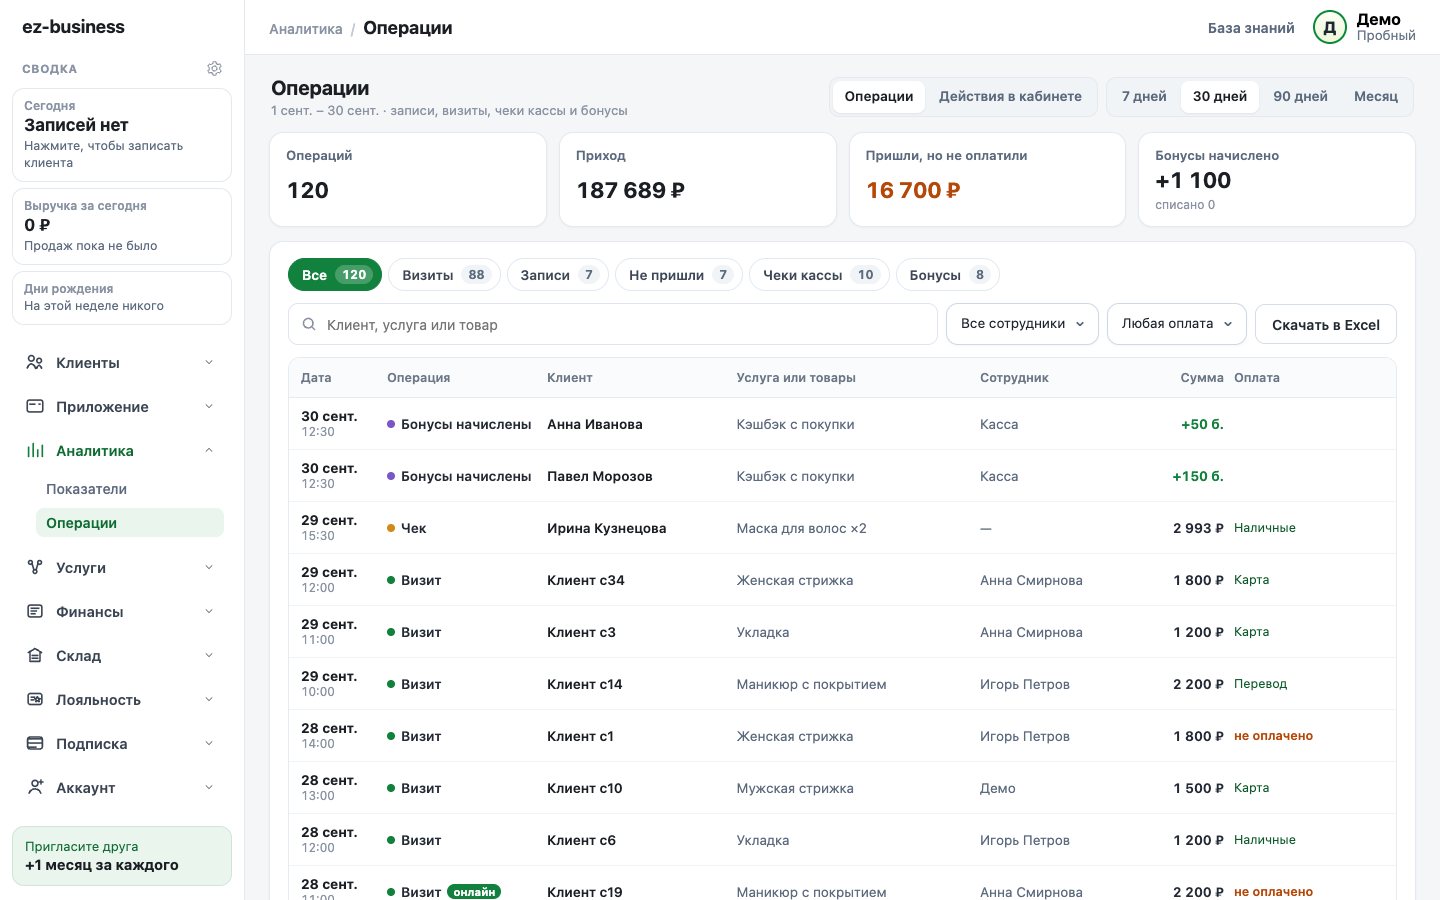Click the Пригласите друга banner
This screenshot has height=900, width=1440.
(x=122, y=856)
